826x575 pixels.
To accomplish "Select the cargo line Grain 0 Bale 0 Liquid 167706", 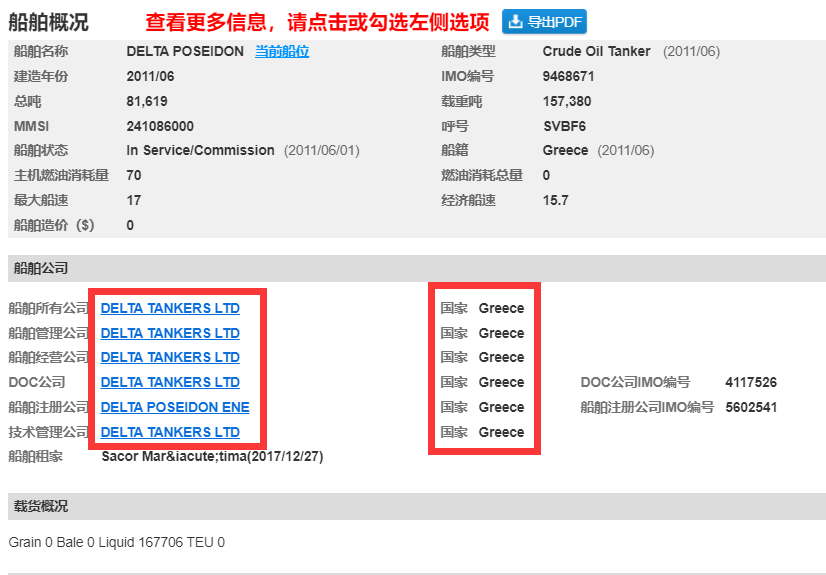I will coord(95,542).
